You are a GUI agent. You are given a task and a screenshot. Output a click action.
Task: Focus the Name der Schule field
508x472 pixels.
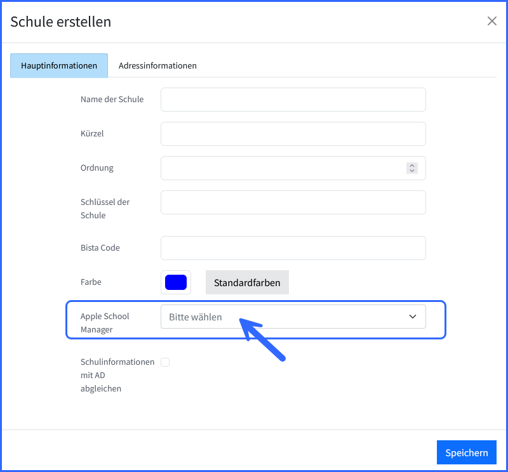click(x=293, y=99)
